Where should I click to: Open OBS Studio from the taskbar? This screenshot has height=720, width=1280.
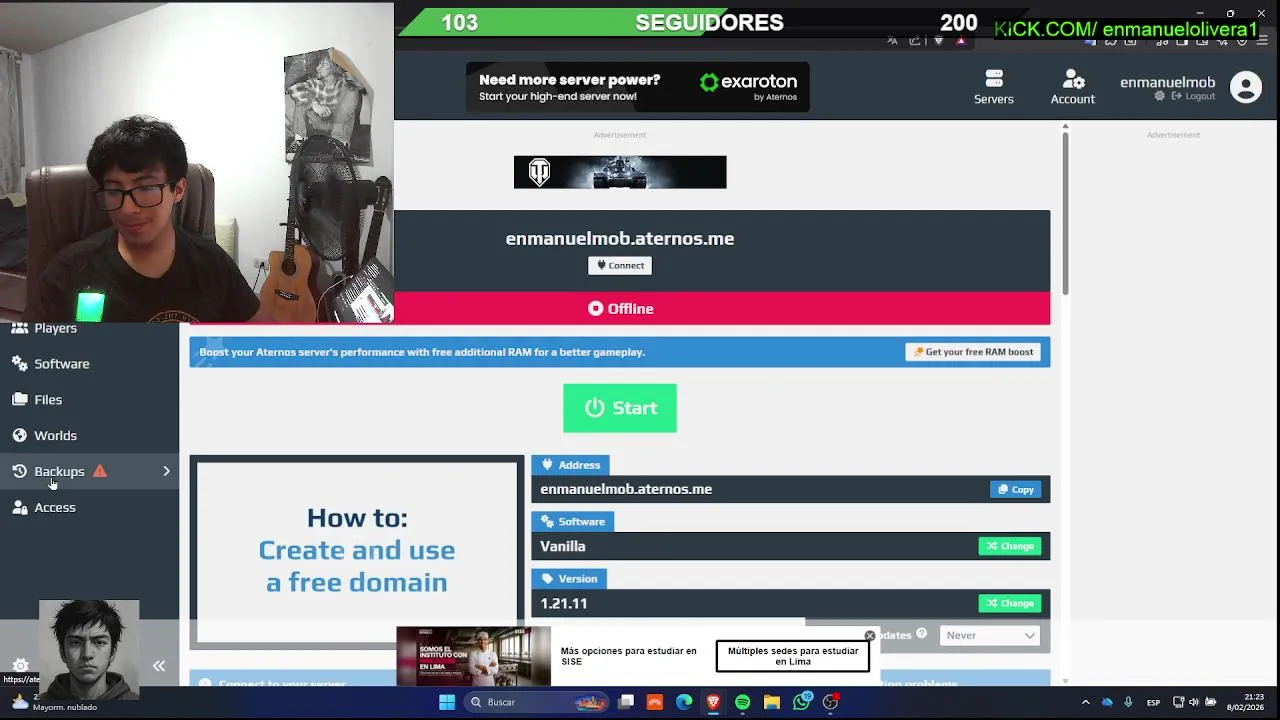pos(830,702)
